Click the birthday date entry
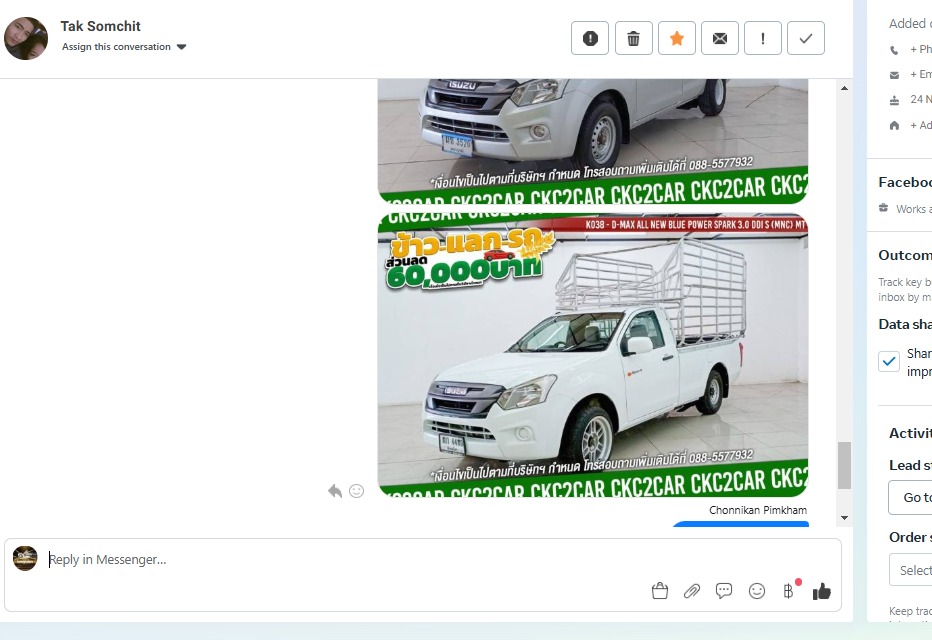This screenshot has height=640, width=932. point(921,99)
